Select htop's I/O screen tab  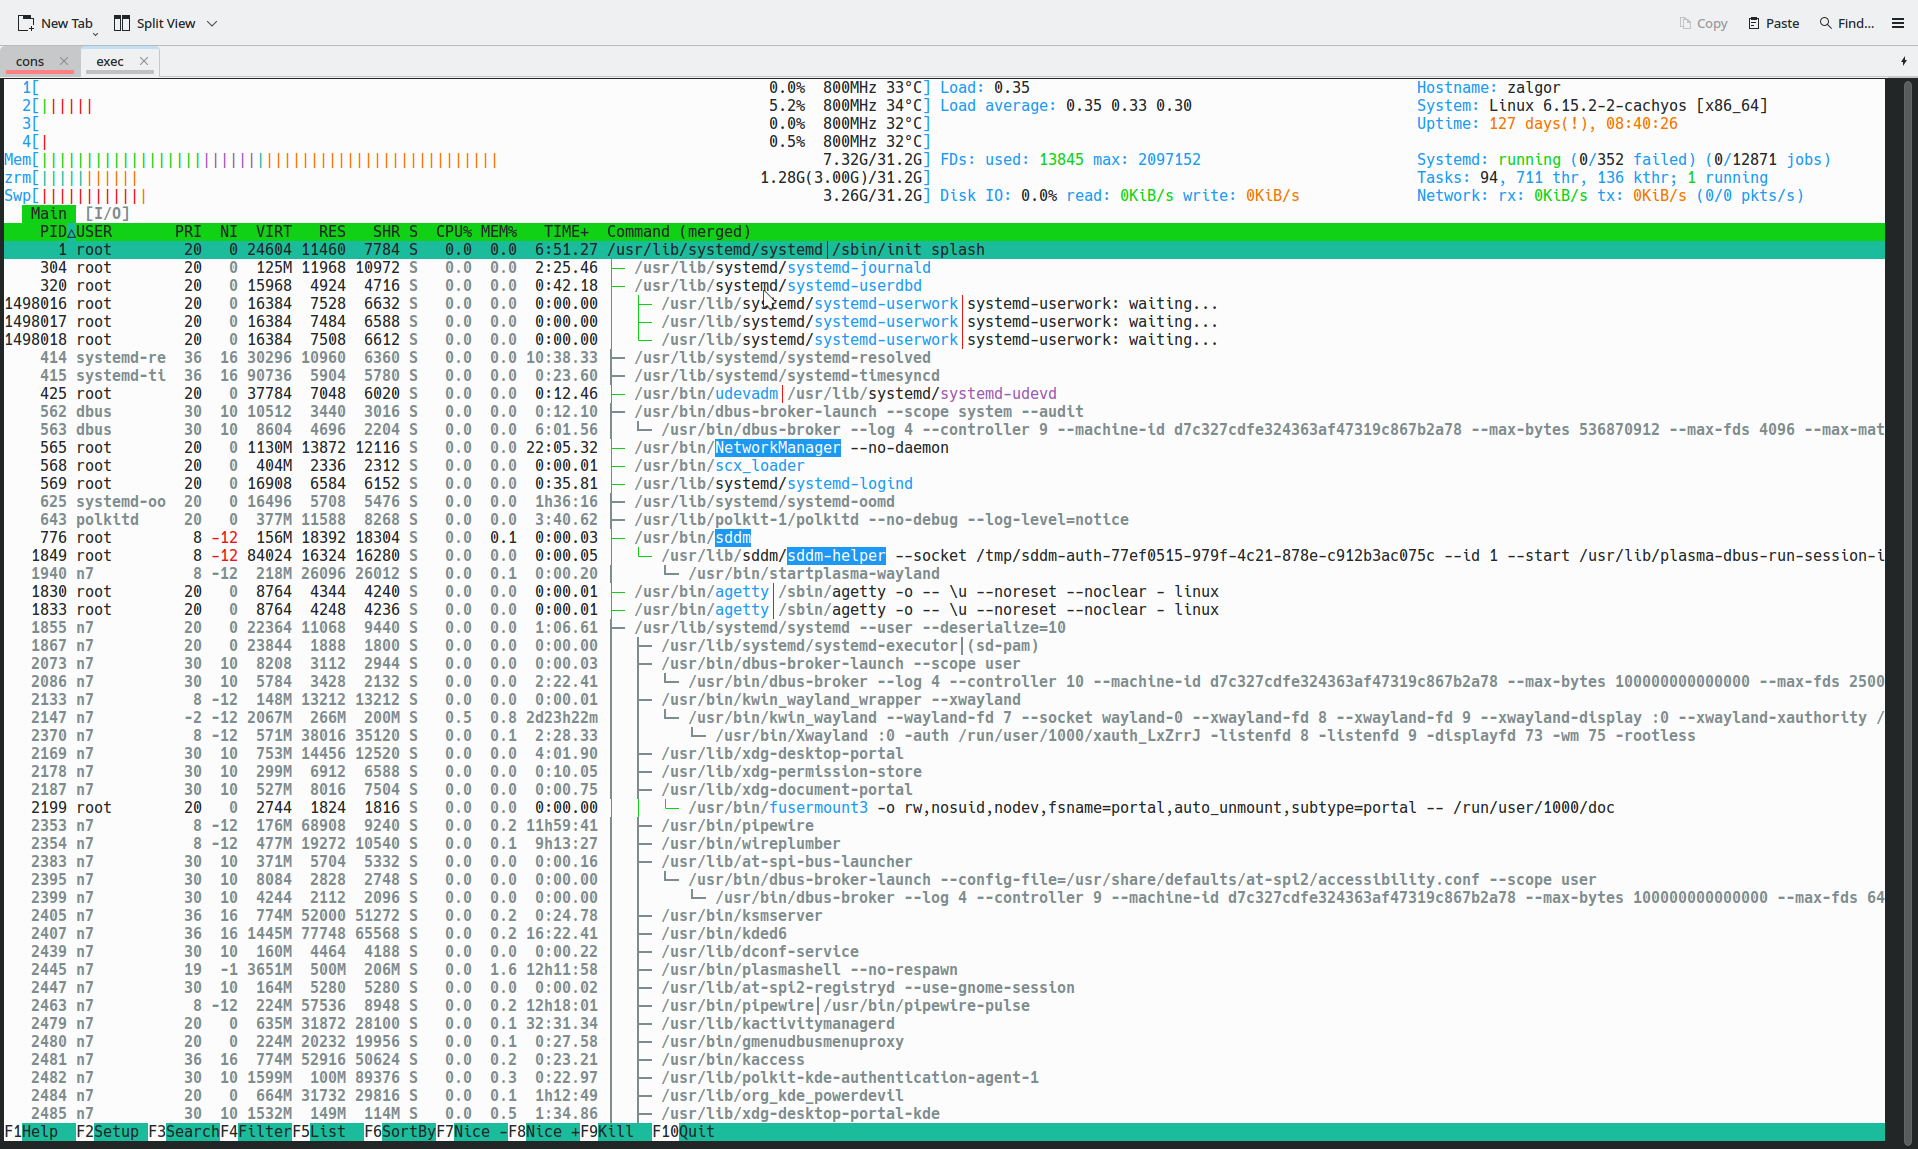tap(107, 214)
